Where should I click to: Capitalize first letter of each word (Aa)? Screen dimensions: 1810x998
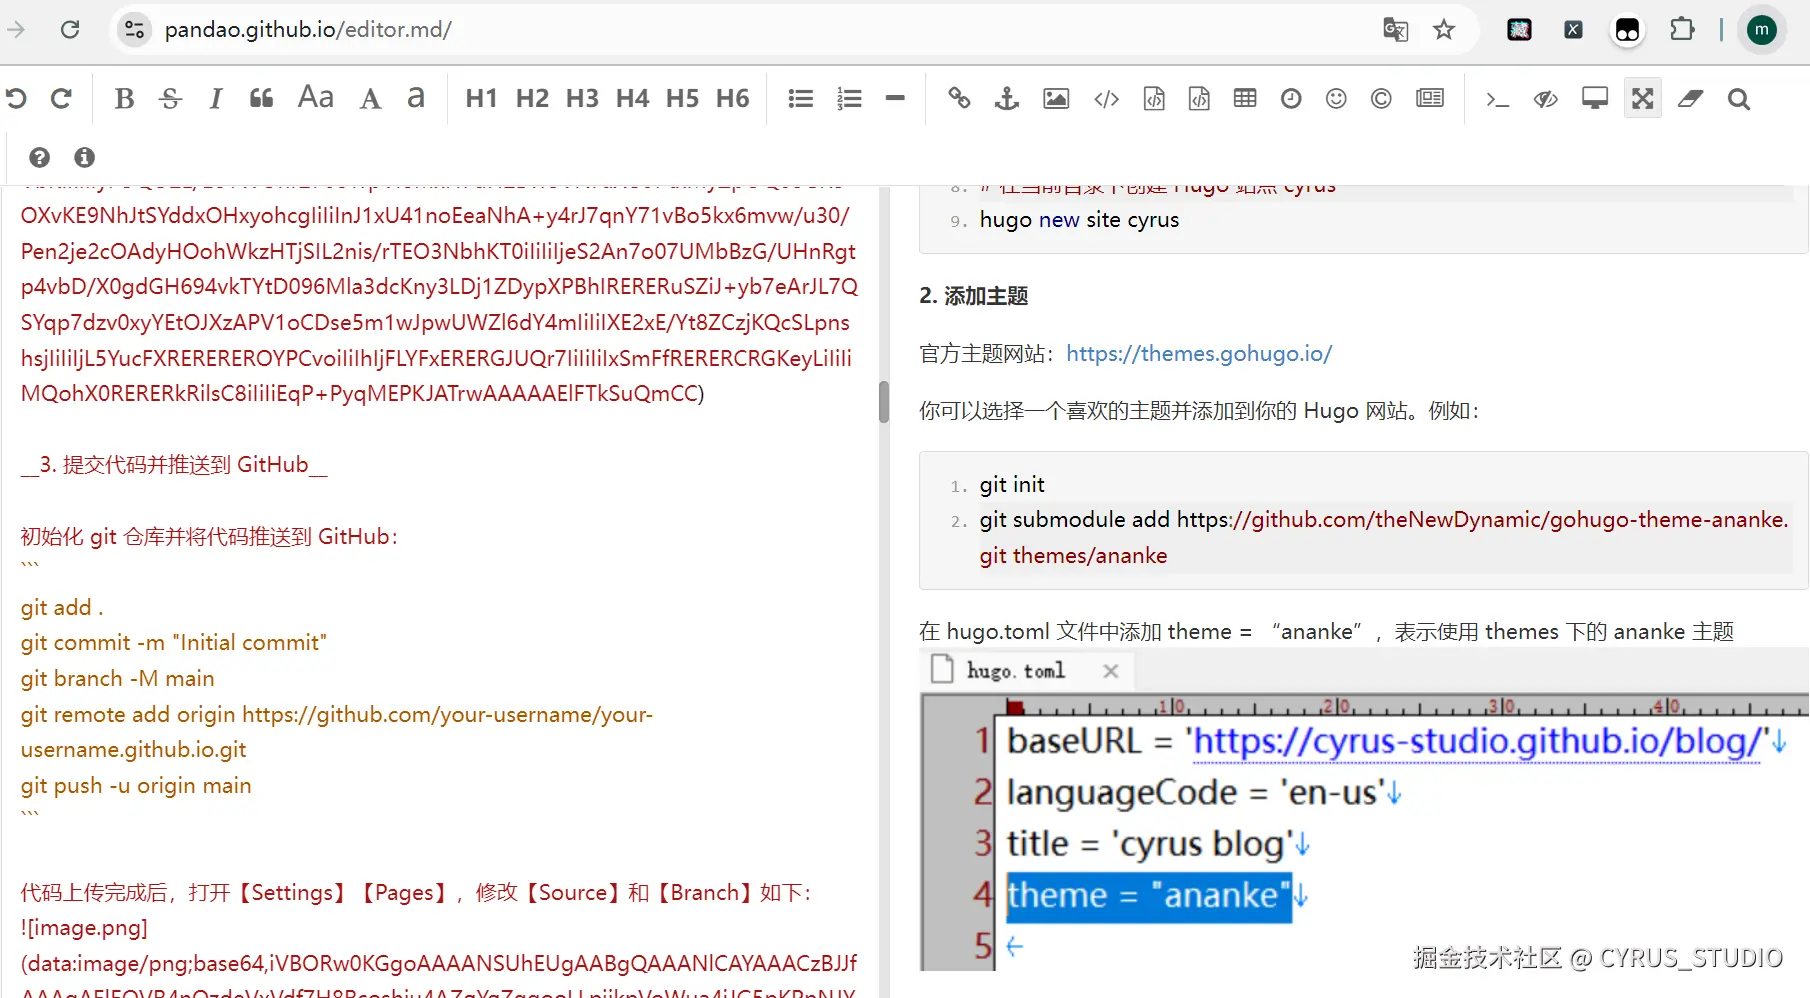coord(316,97)
